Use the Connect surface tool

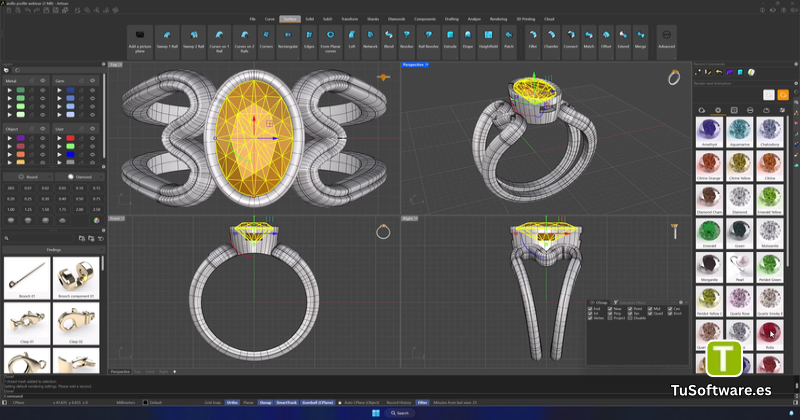(x=570, y=40)
